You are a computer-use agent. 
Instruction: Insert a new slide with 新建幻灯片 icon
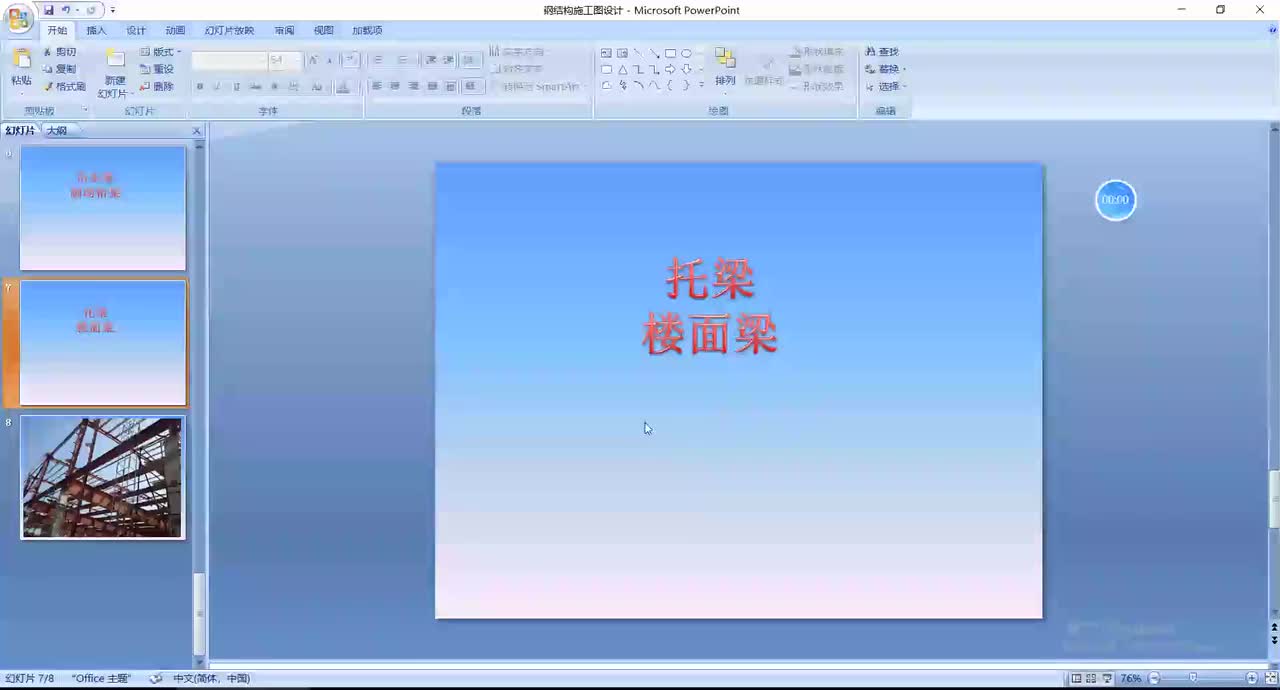tap(115, 60)
